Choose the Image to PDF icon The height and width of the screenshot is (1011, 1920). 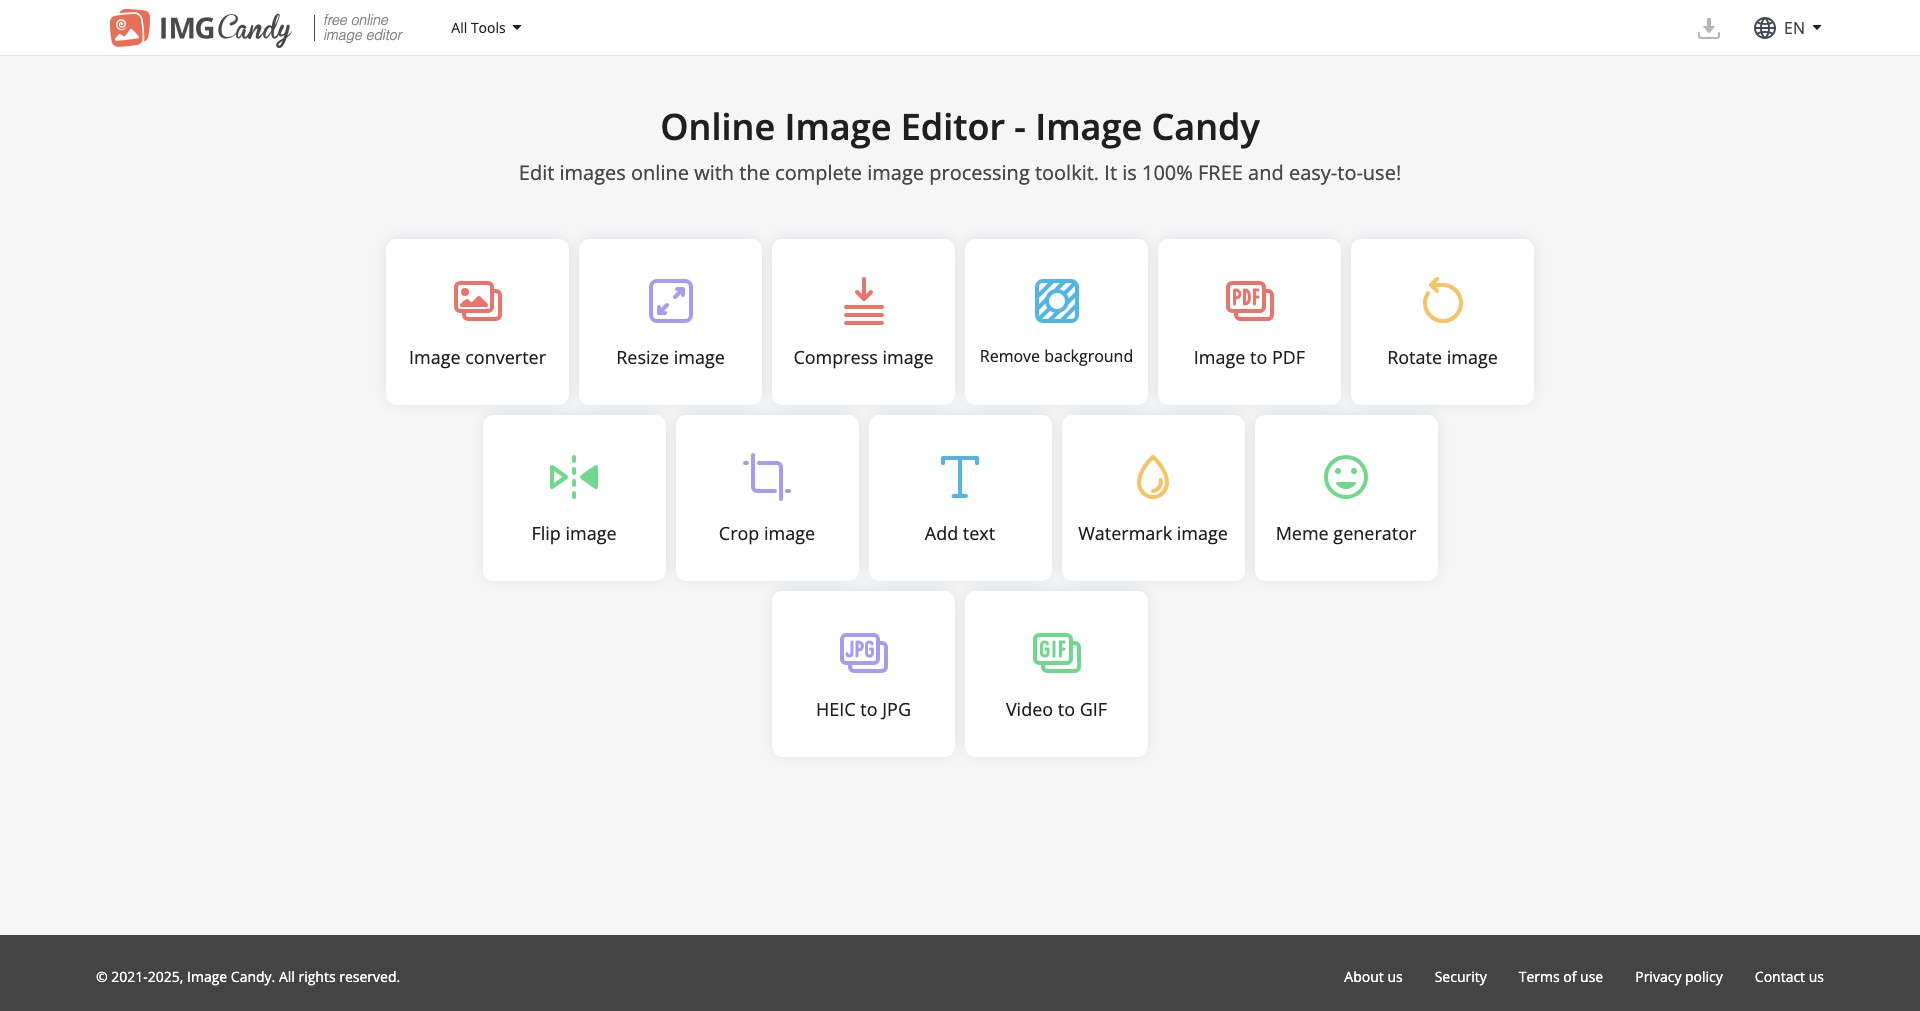click(1249, 301)
